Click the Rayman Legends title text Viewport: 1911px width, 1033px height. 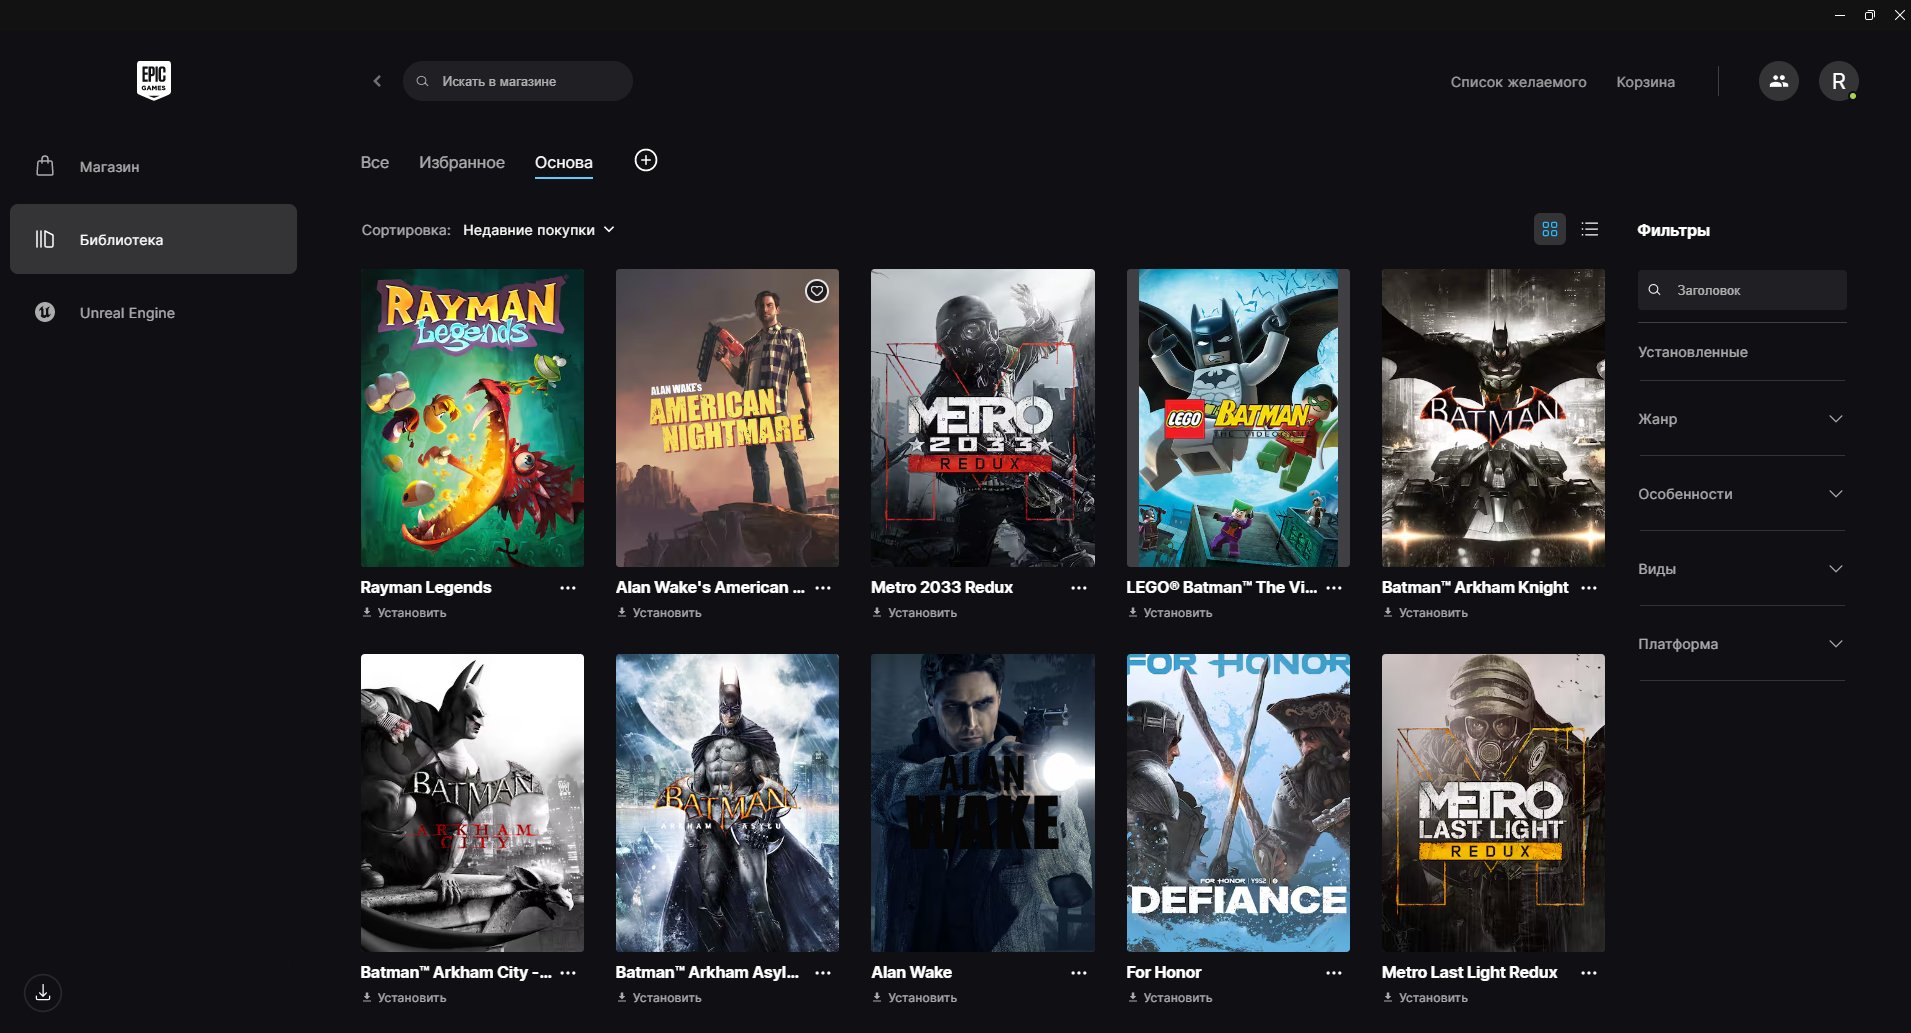tap(426, 587)
